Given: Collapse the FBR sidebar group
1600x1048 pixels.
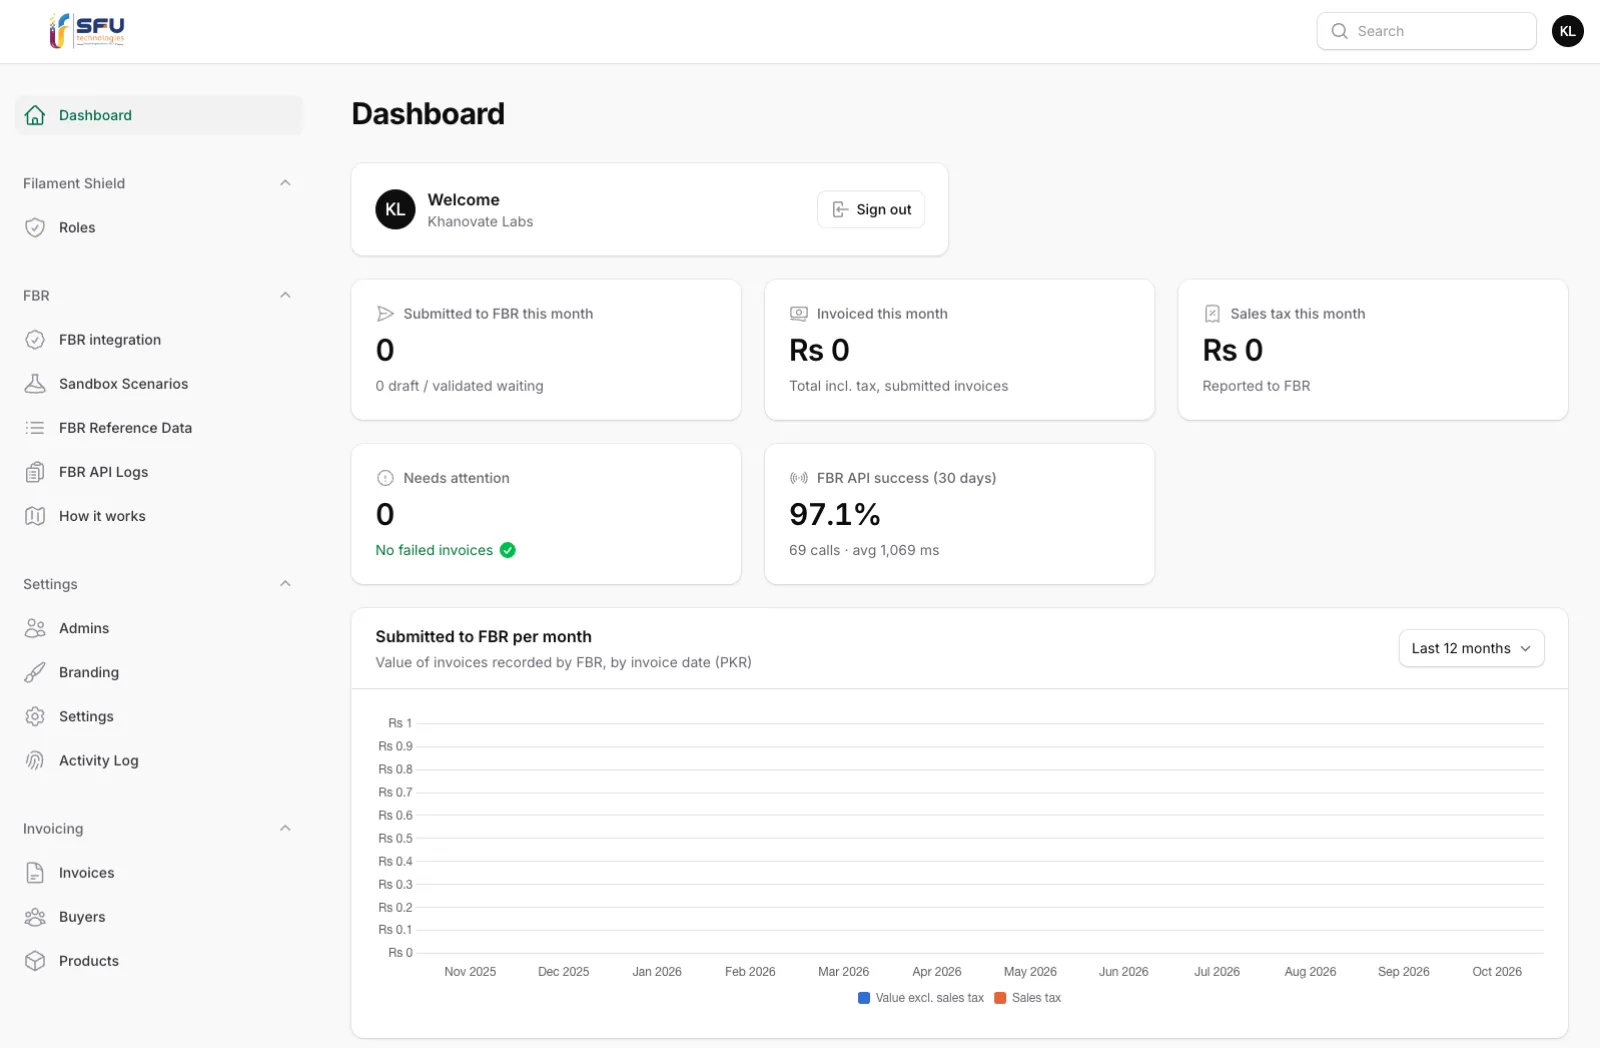Looking at the screenshot, I should [285, 295].
